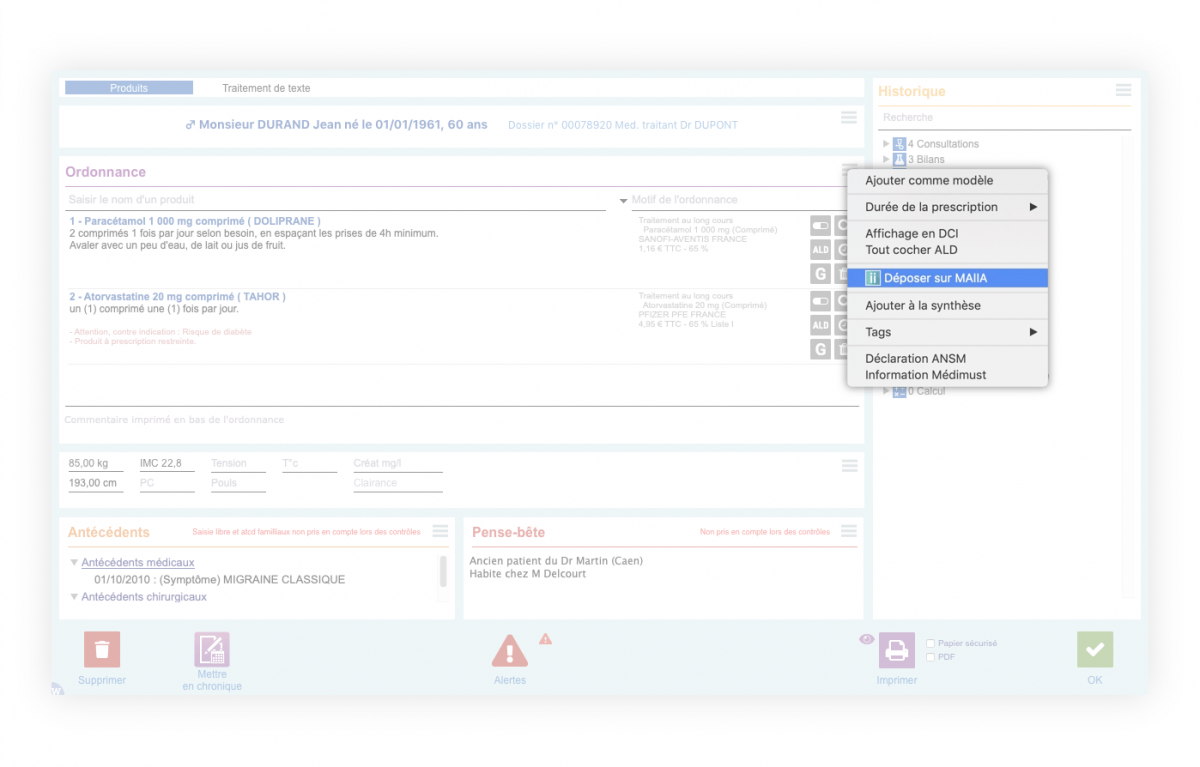Expand the 0 Calcul tree node
1200x767 pixels.
click(886, 391)
